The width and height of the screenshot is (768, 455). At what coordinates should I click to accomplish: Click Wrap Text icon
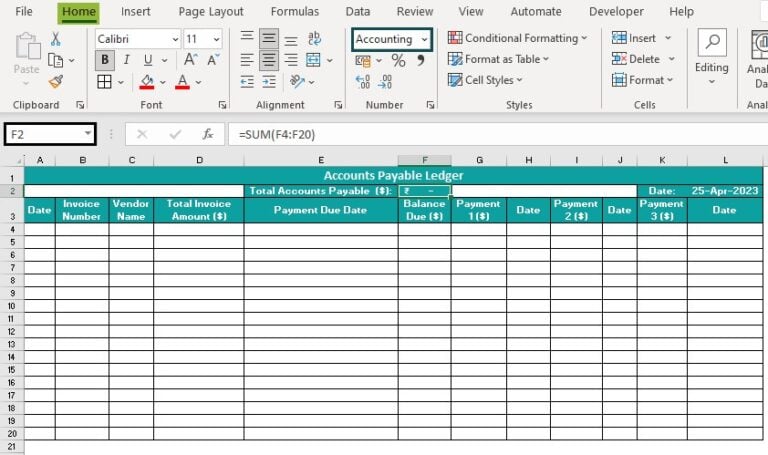[x=315, y=39]
